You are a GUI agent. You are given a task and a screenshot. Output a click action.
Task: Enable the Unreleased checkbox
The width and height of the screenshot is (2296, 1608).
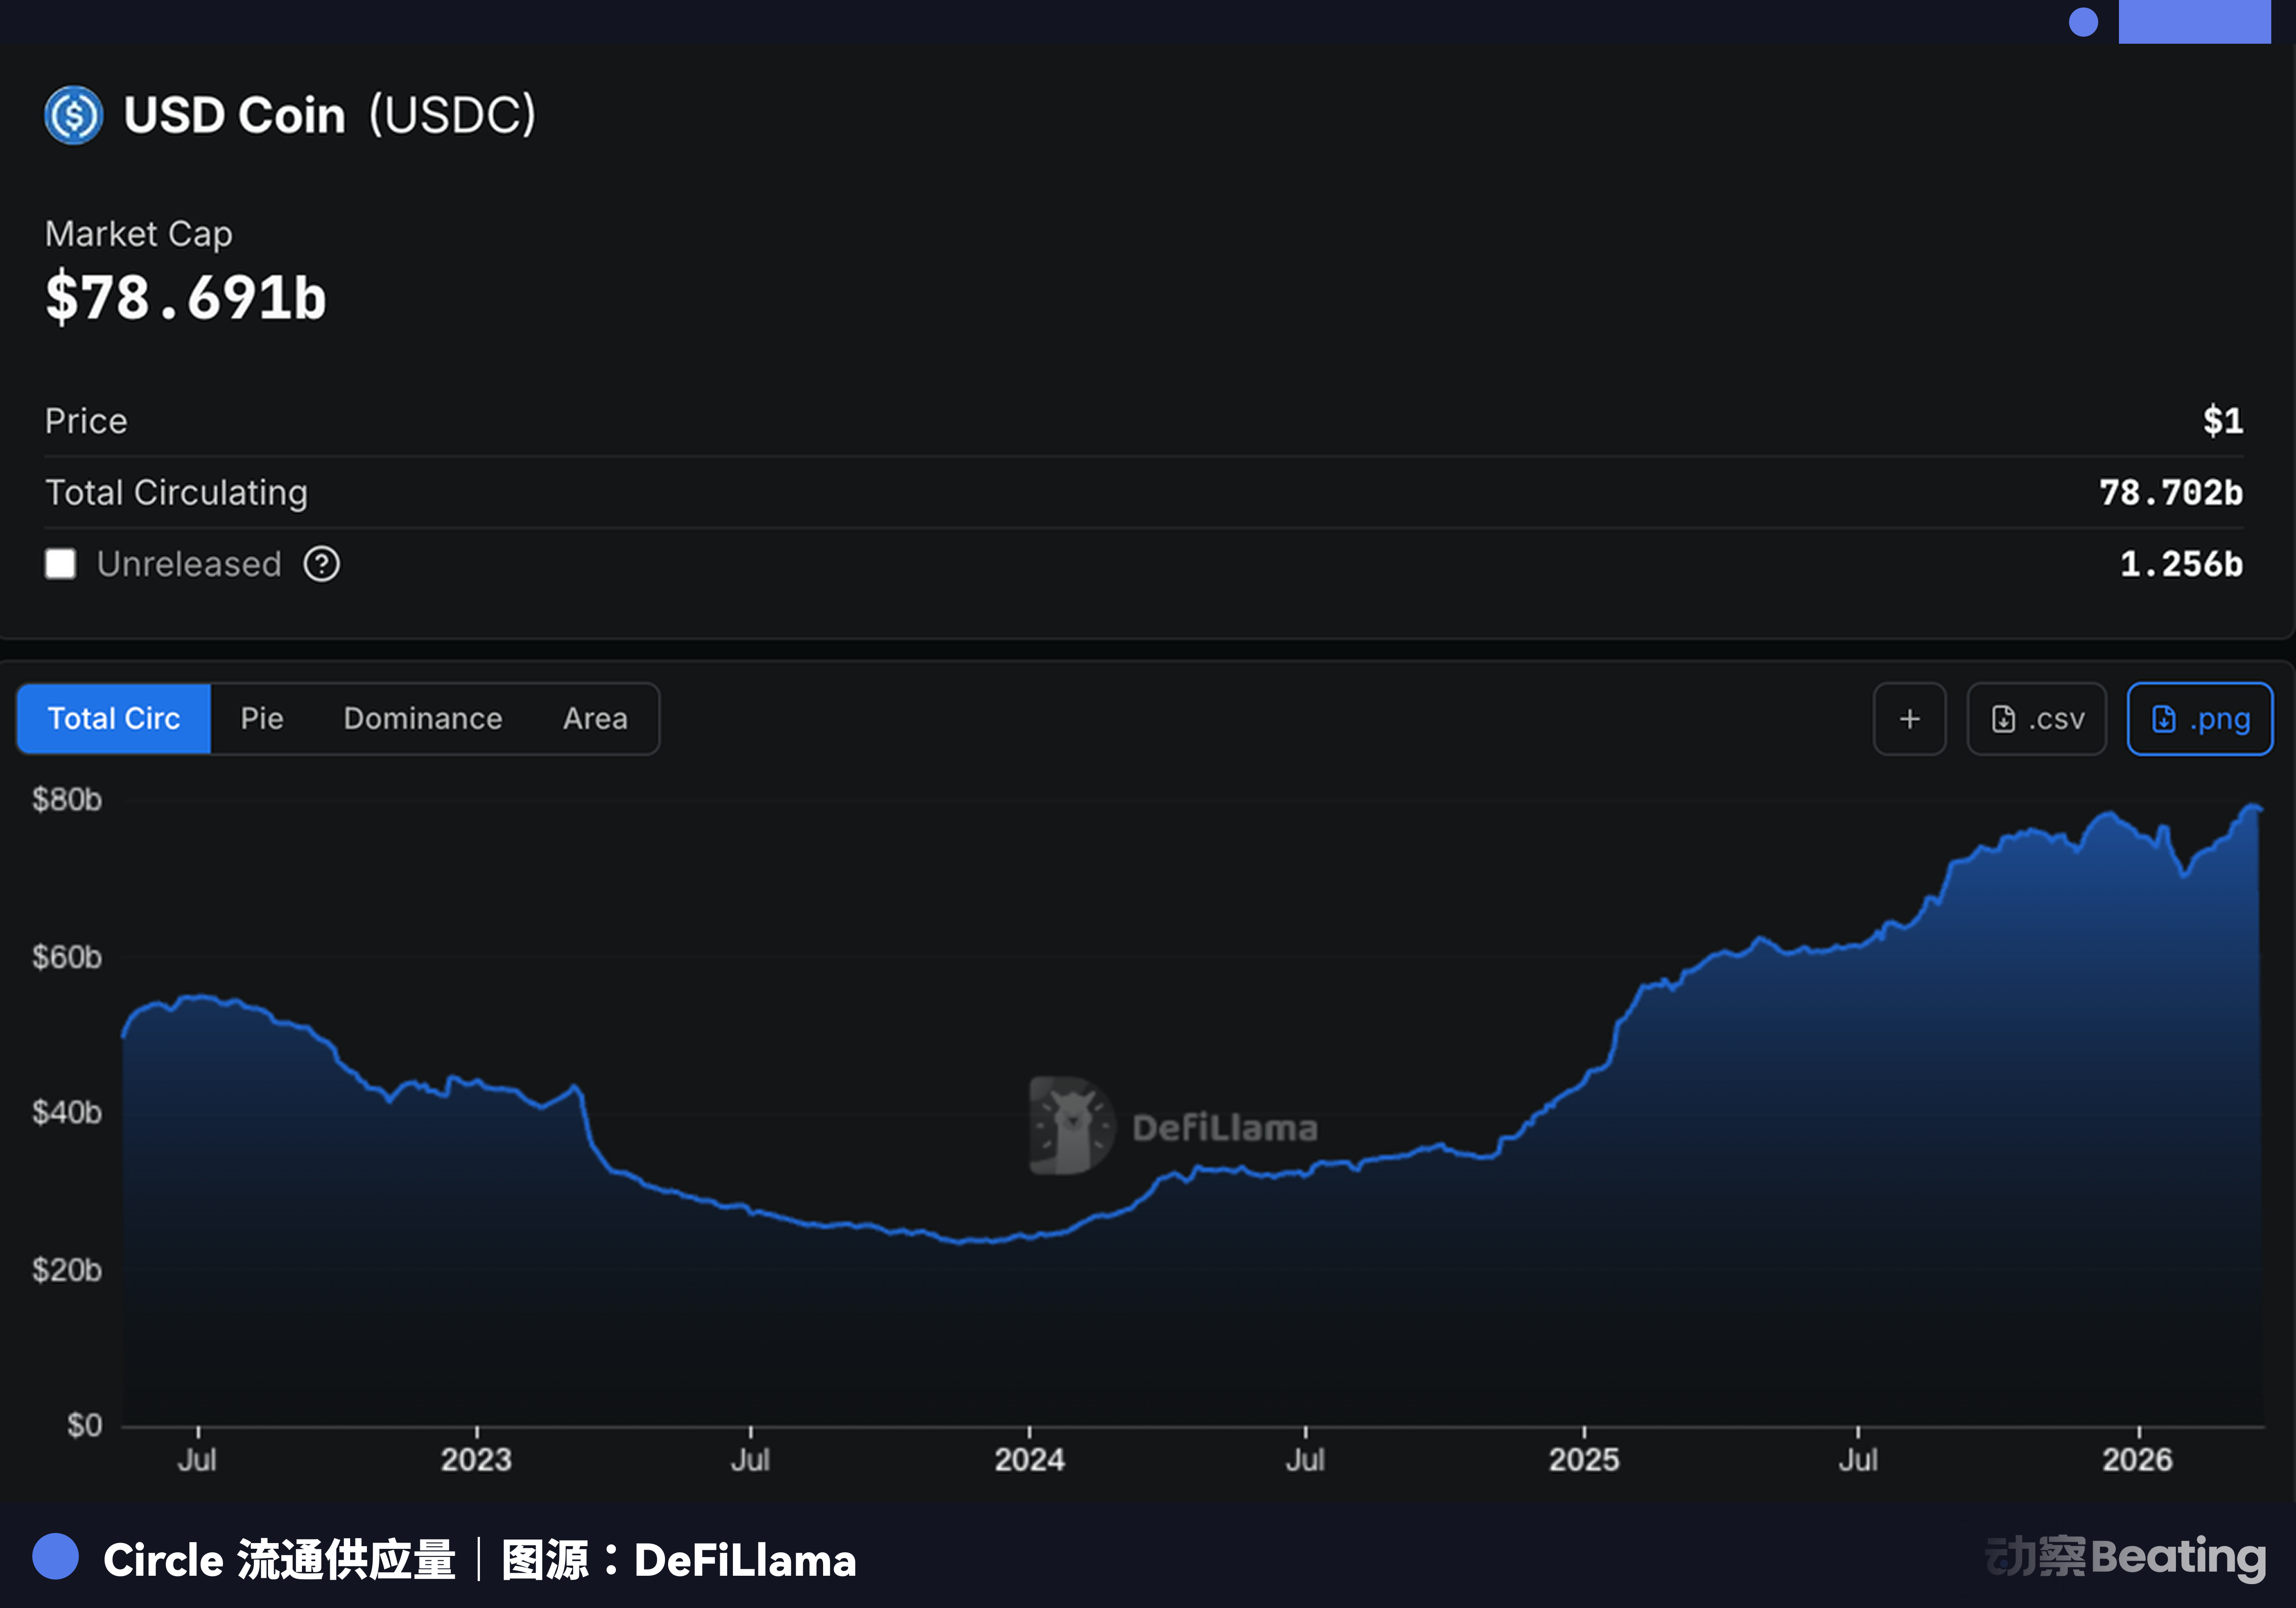pyautogui.click(x=60, y=564)
